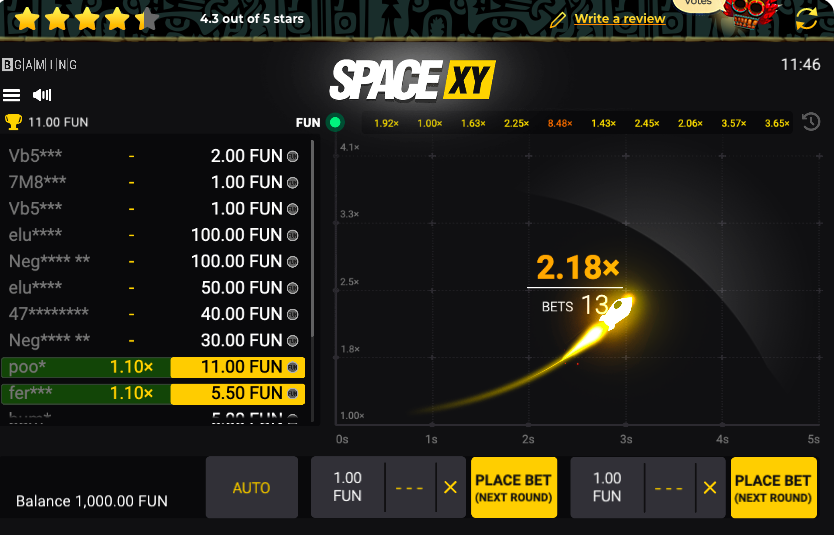Click the refresh arrows icon
The image size is (836, 535).
click(x=806, y=20)
